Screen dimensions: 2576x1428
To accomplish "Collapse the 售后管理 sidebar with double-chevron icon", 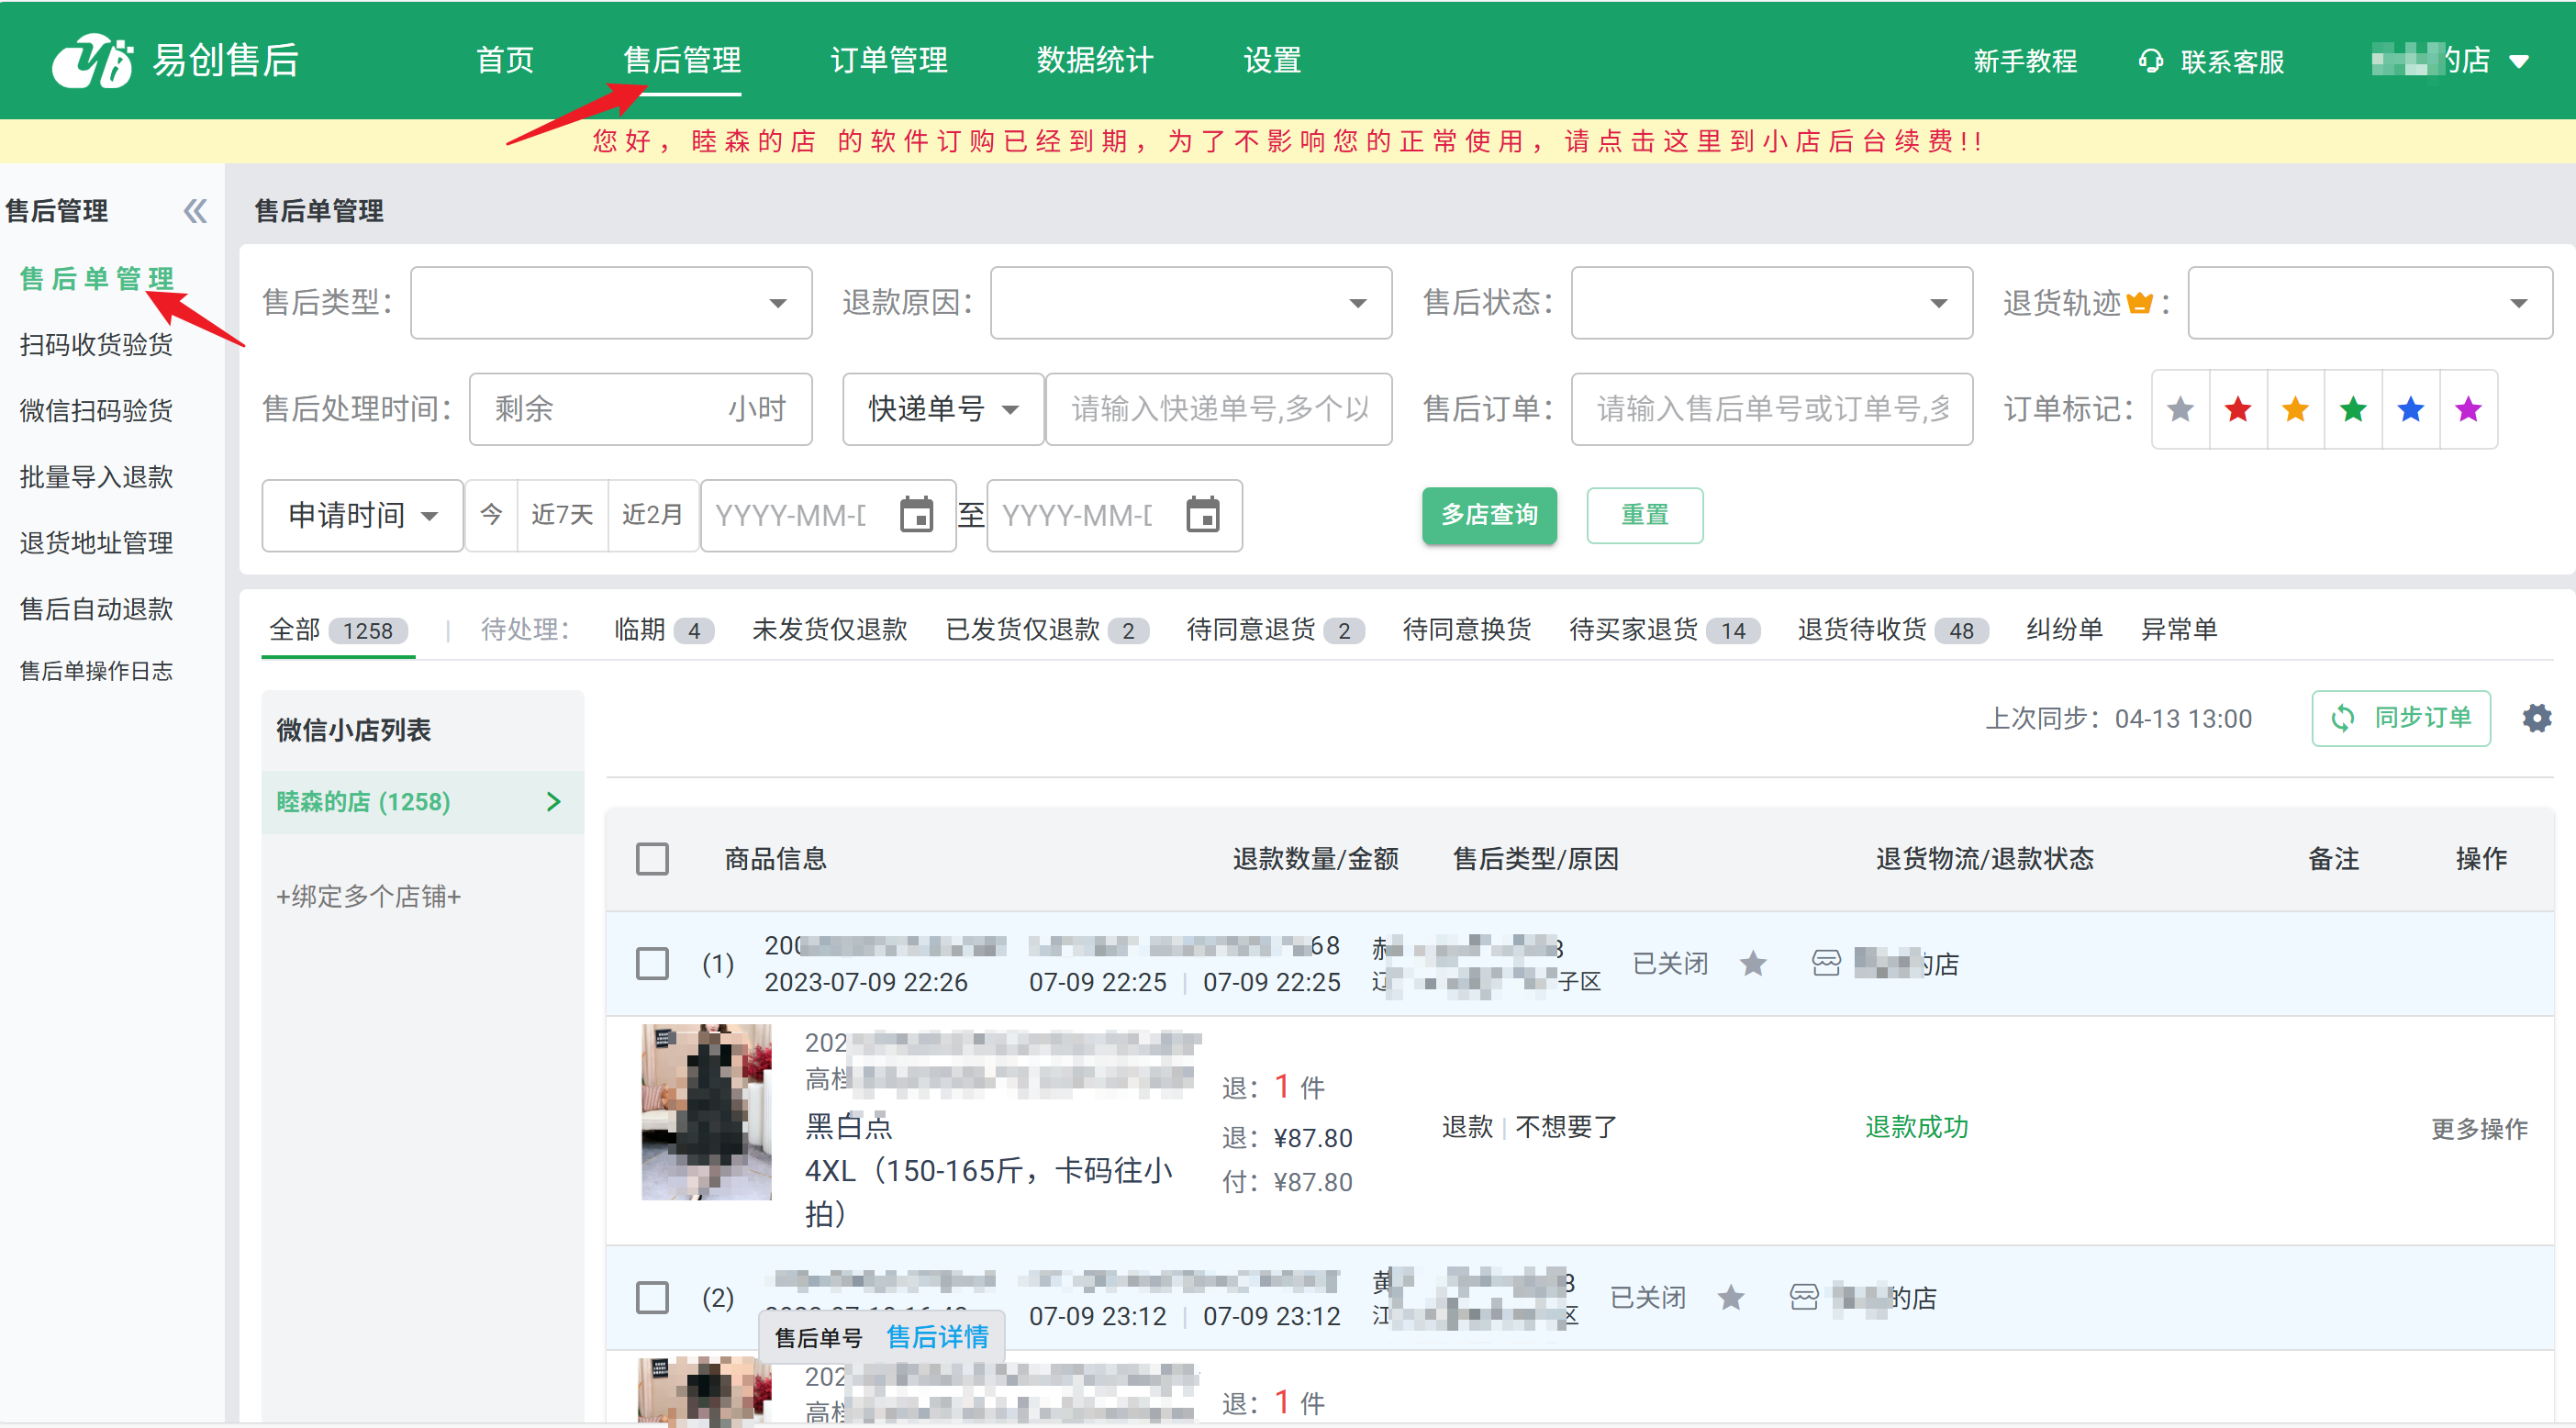I will coord(195,211).
